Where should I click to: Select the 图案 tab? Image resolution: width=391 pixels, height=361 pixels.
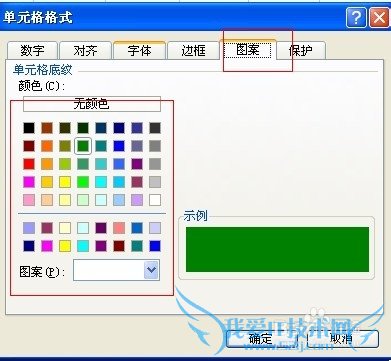pos(248,50)
